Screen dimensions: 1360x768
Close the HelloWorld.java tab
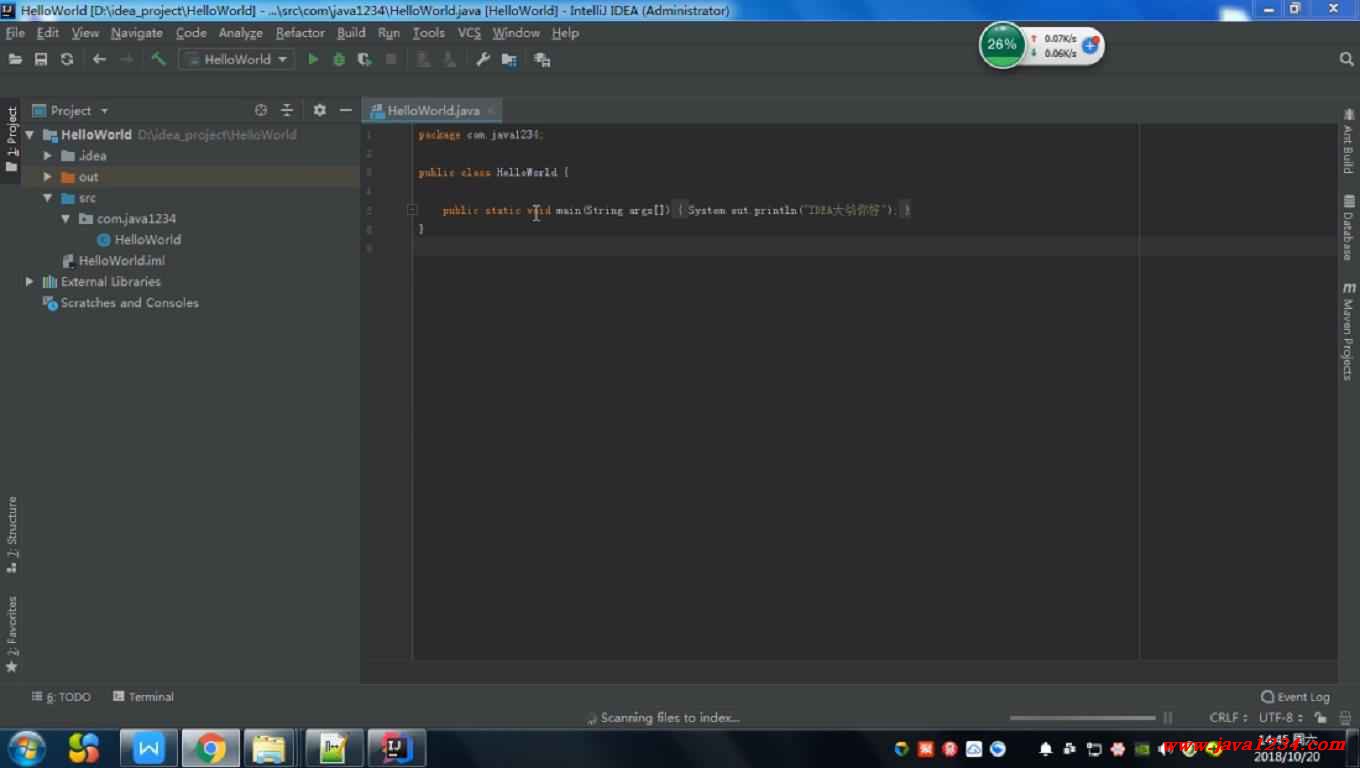[x=490, y=111]
